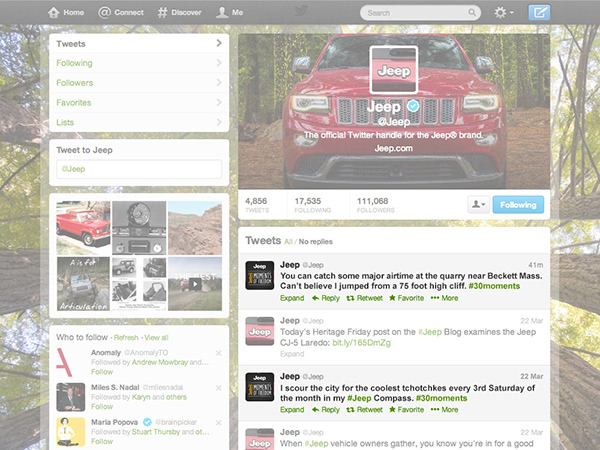600x450 pixels.
Task: Open the #30moments hashtag in quarry tweet
Action: click(x=494, y=286)
